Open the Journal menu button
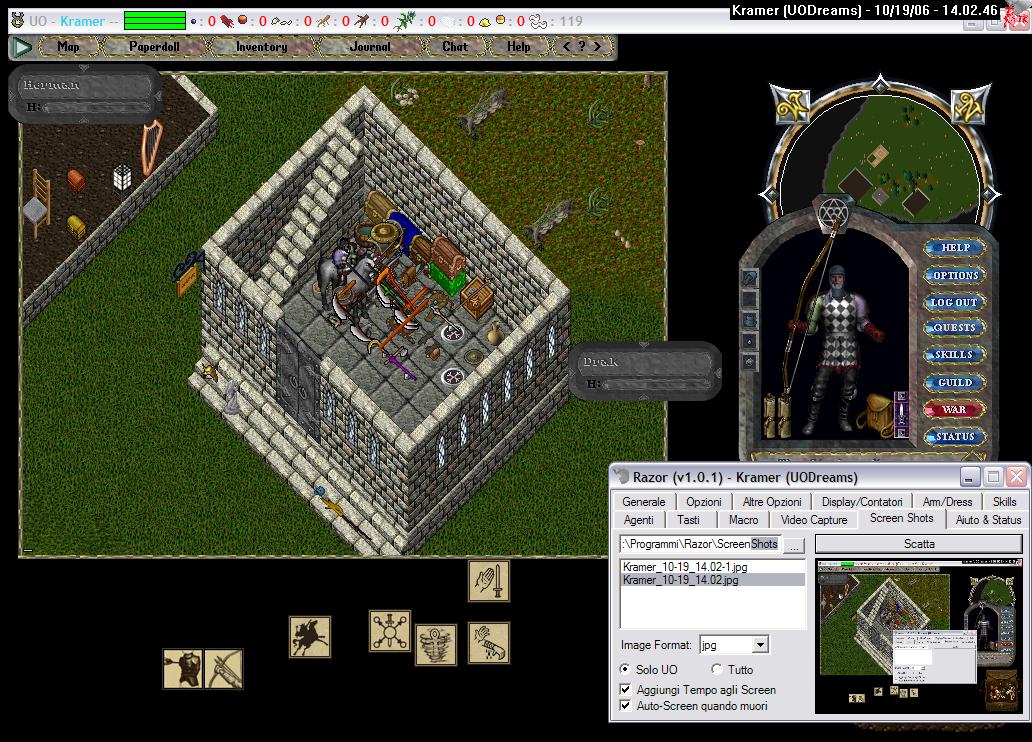 click(x=370, y=47)
